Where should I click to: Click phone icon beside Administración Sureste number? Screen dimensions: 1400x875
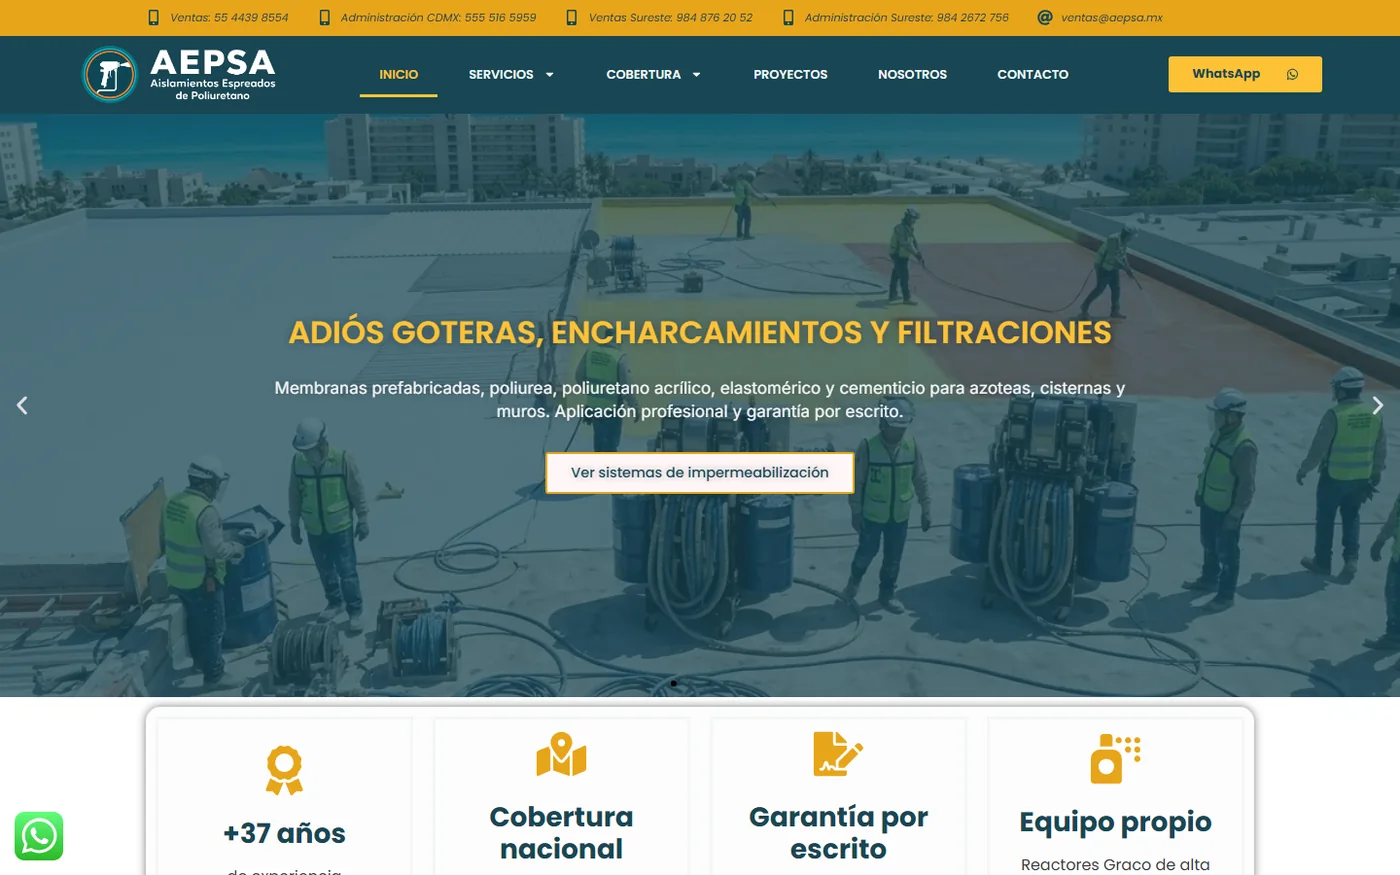click(x=788, y=17)
